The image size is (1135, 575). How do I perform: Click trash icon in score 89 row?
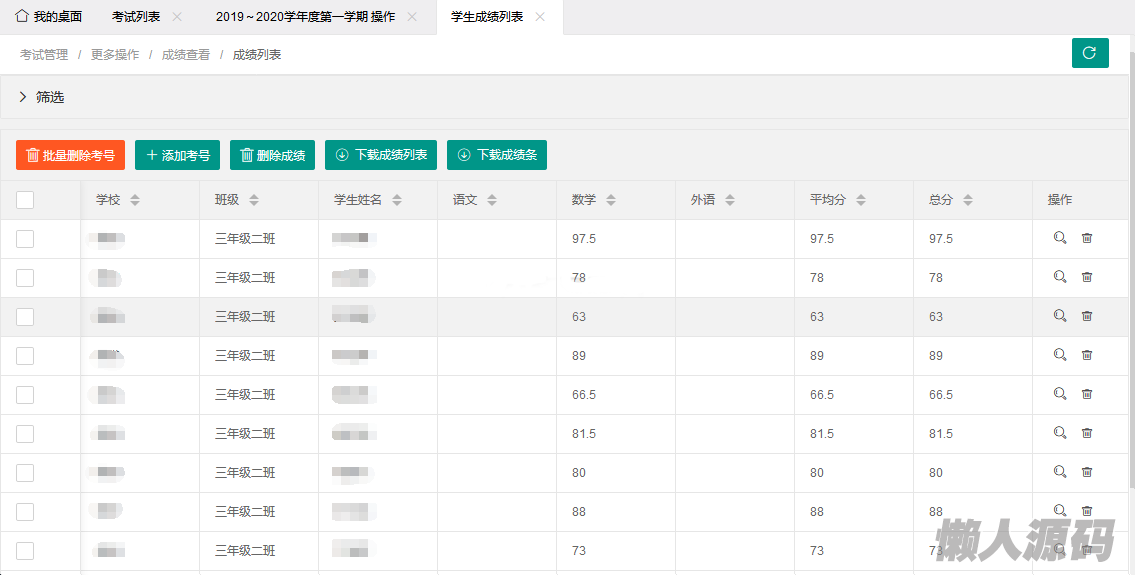1087,355
